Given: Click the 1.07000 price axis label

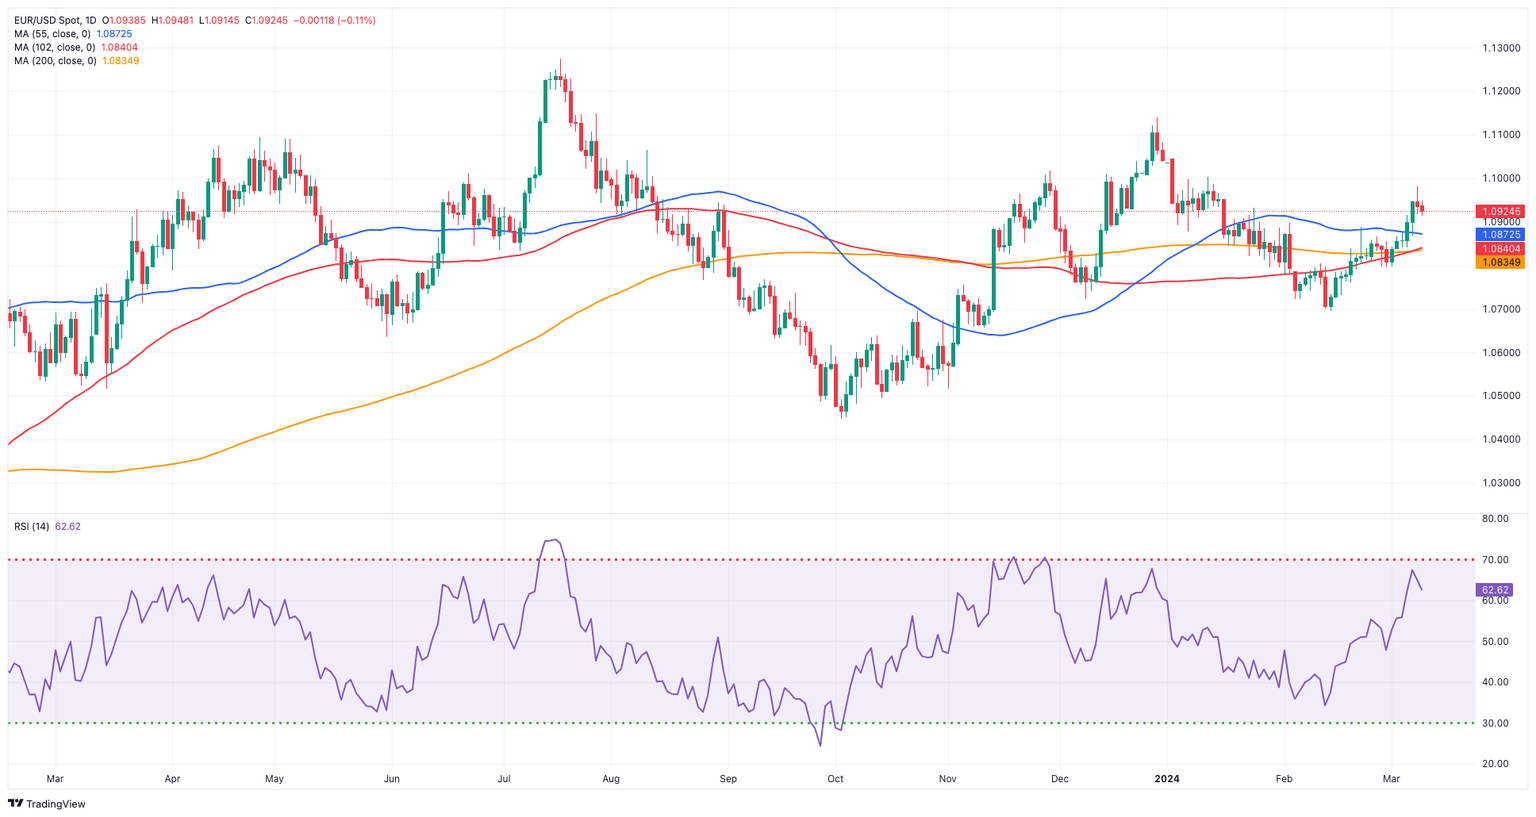Looking at the screenshot, I should 1501,309.
